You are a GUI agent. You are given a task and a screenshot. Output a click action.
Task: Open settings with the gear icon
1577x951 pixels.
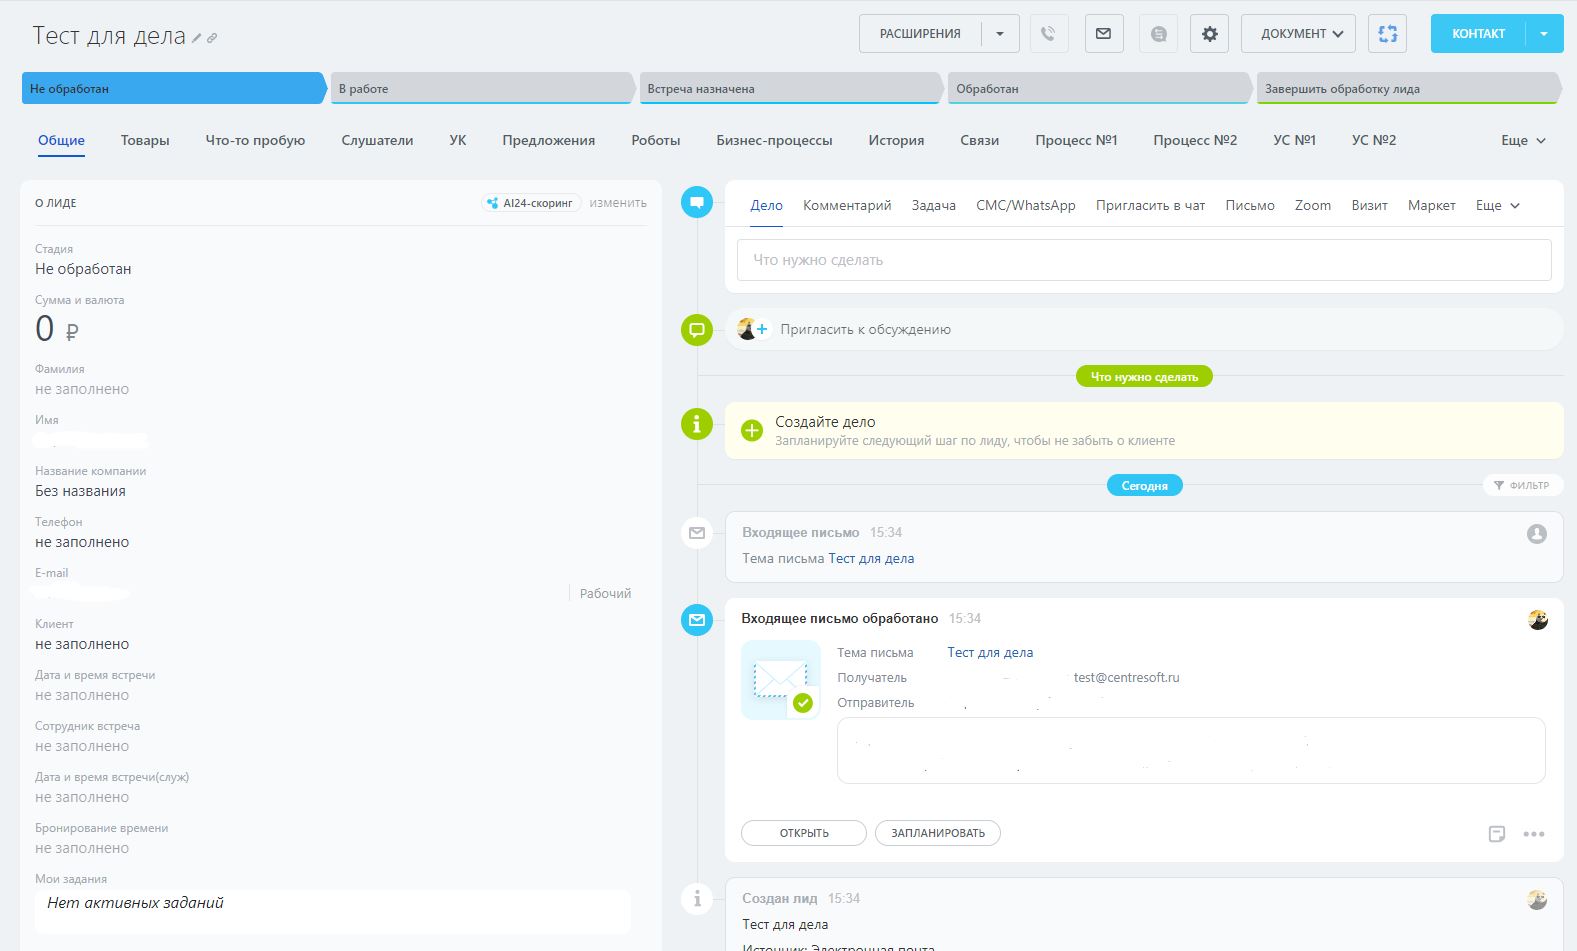pyautogui.click(x=1209, y=34)
